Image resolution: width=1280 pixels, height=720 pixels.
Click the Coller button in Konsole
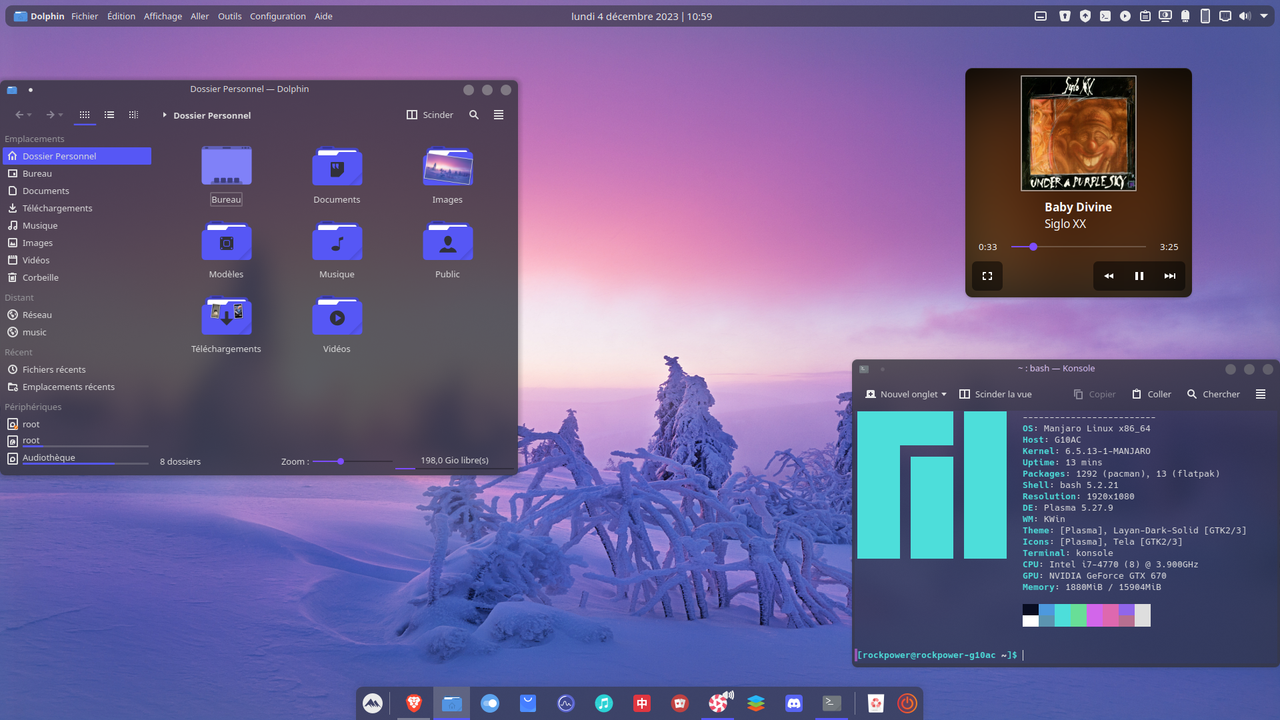pyautogui.click(x=1150, y=394)
